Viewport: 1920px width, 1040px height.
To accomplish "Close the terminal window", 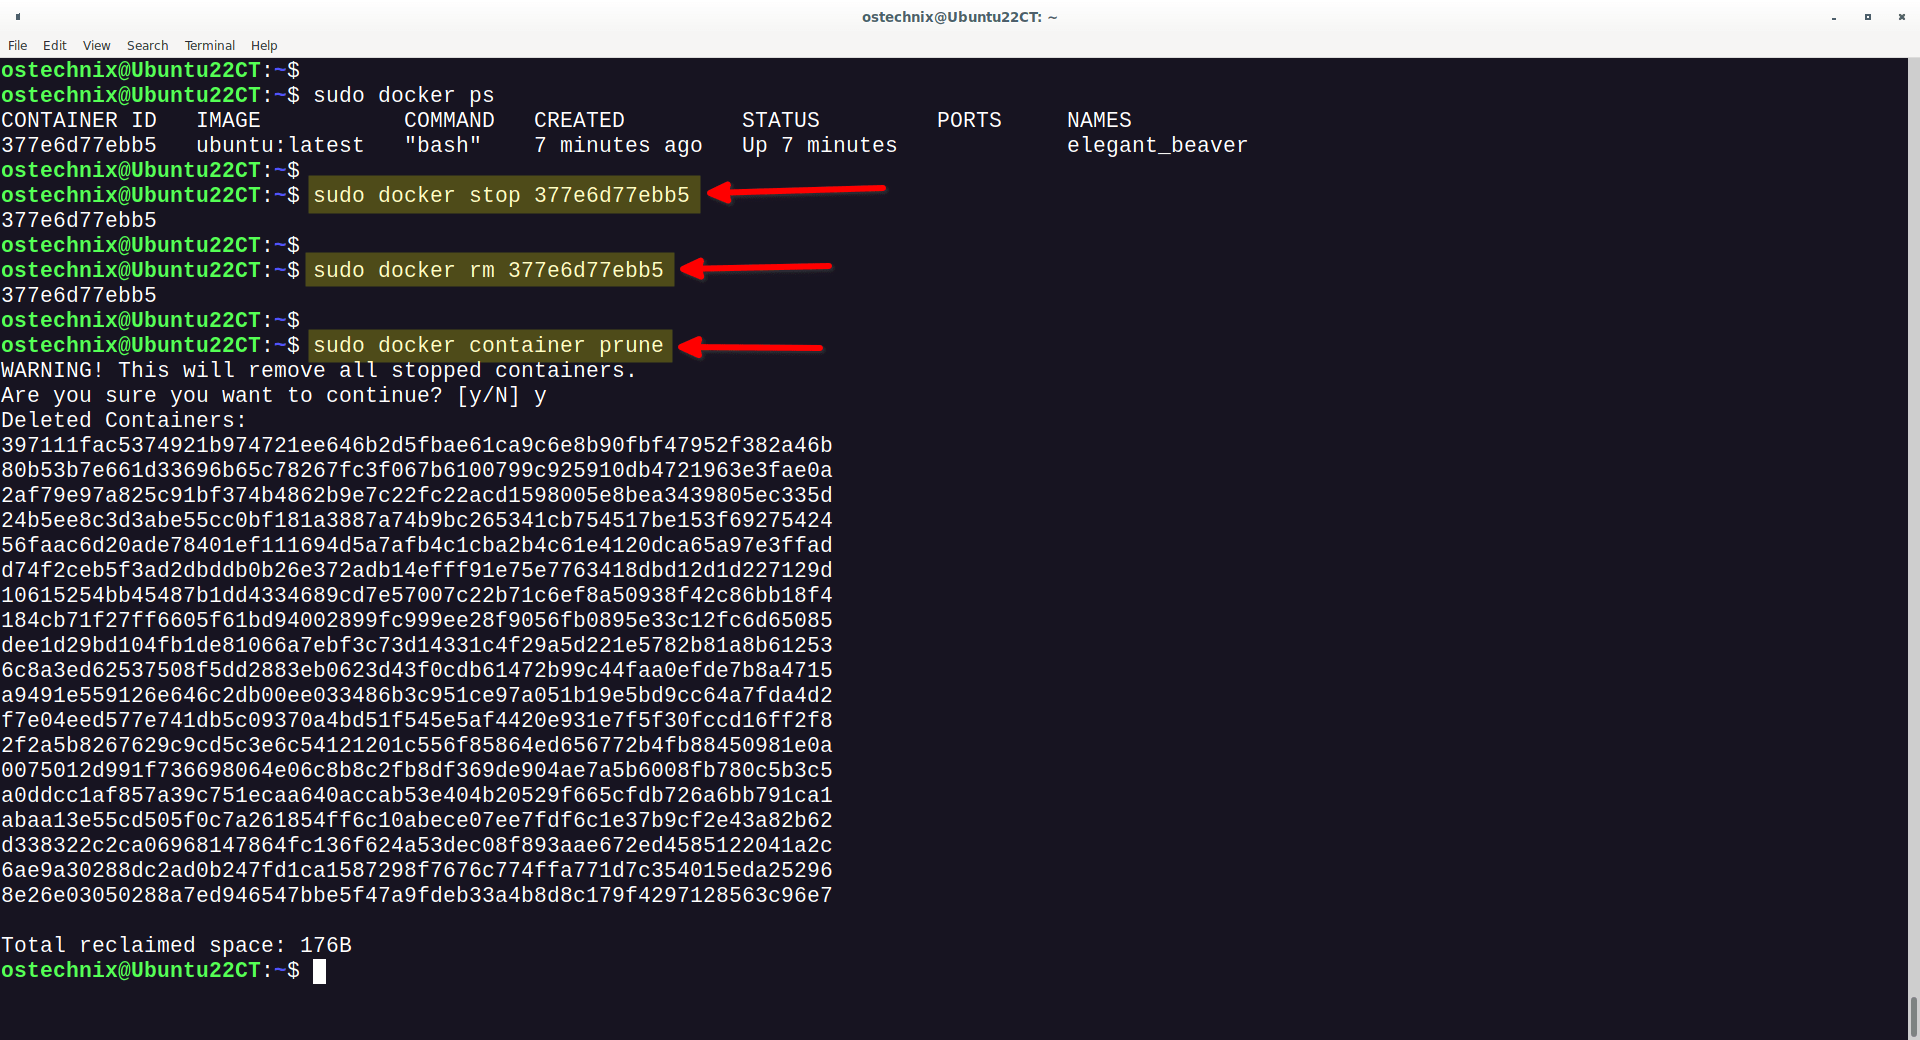I will 1901,17.
